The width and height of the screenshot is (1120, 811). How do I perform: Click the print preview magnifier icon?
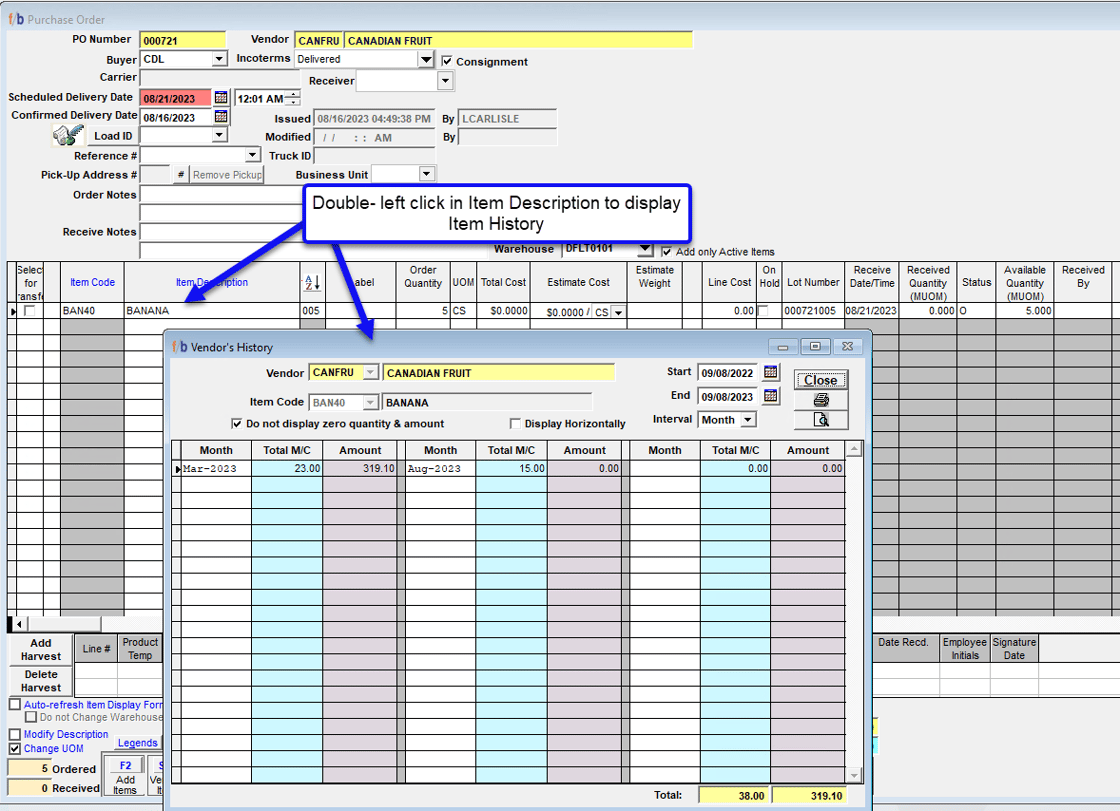[x=821, y=420]
